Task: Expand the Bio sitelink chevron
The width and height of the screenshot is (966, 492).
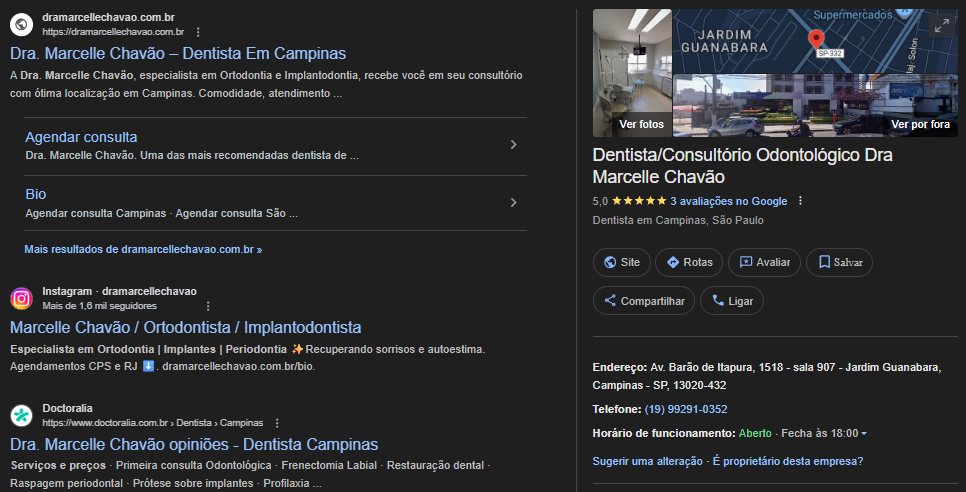Action: (x=513, y=203)
